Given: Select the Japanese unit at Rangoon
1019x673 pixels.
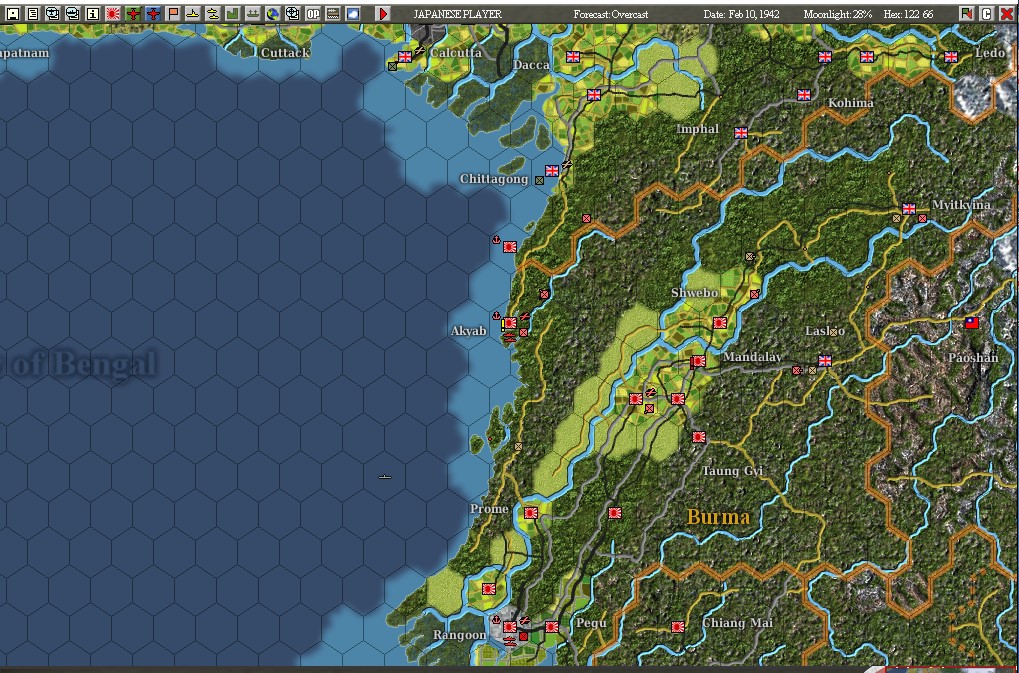Looking at the screenshot, I should (x=510, y=627).
